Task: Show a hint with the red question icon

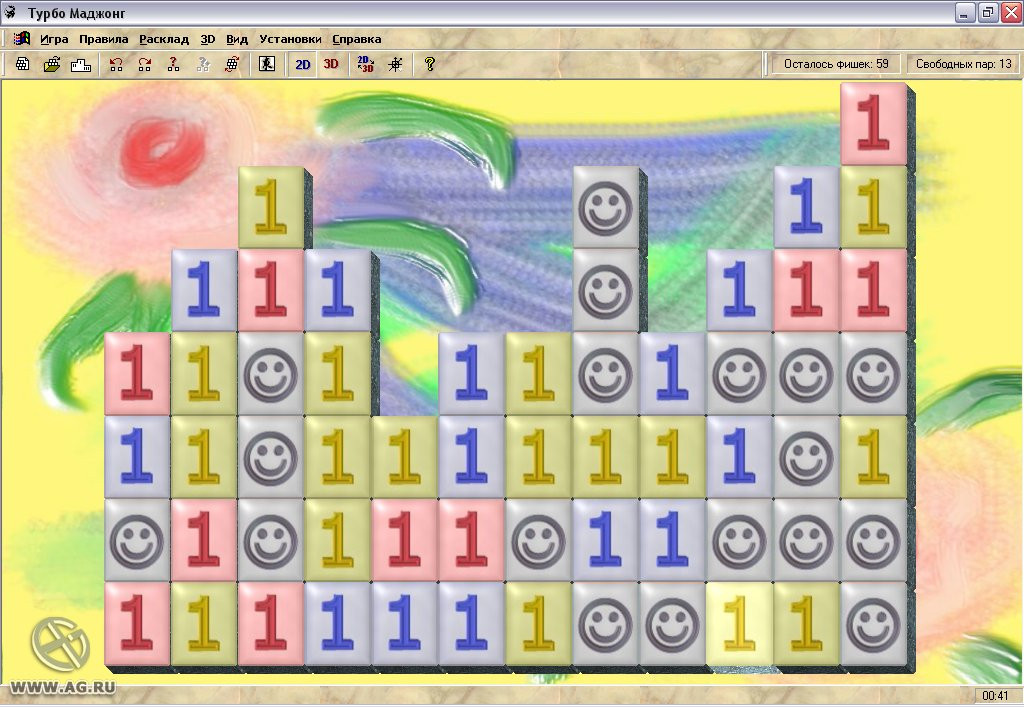Action: coord(173,64)
